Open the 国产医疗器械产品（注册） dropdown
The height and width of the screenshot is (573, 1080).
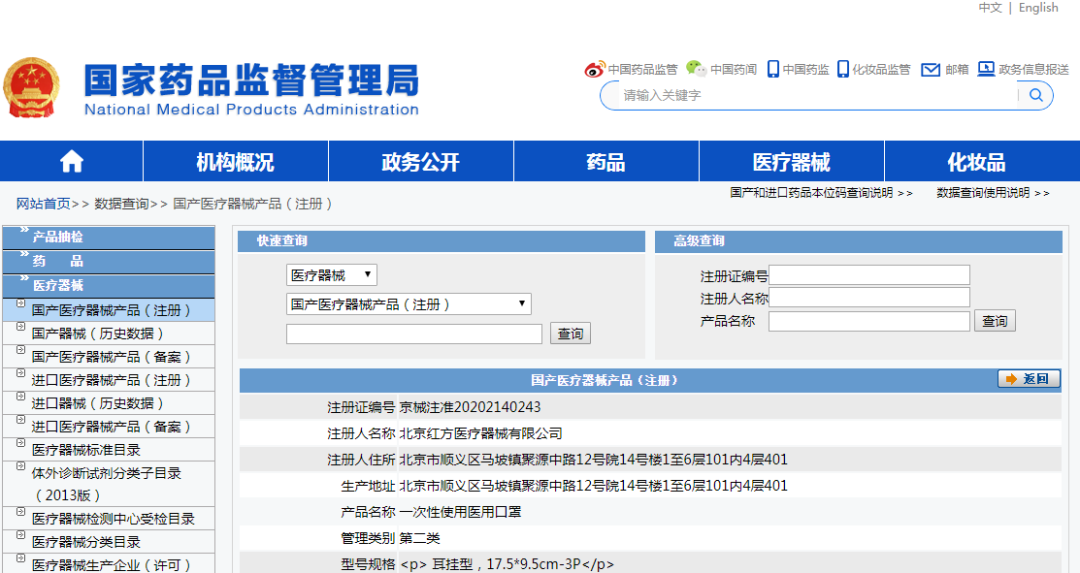(408, 304)
